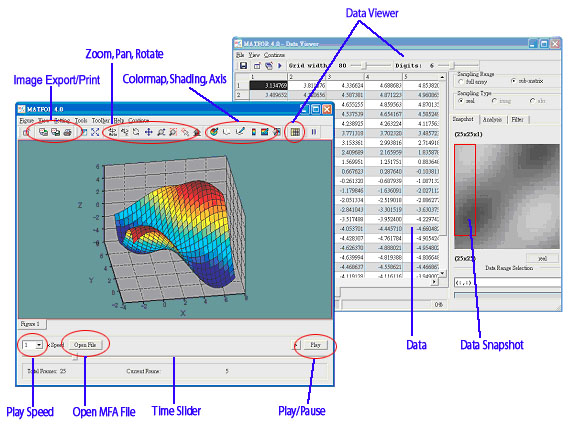This screenshot has width=570, height=427.
Task: Click the data table scroll up arrow
Action: [x=442, y=77]
